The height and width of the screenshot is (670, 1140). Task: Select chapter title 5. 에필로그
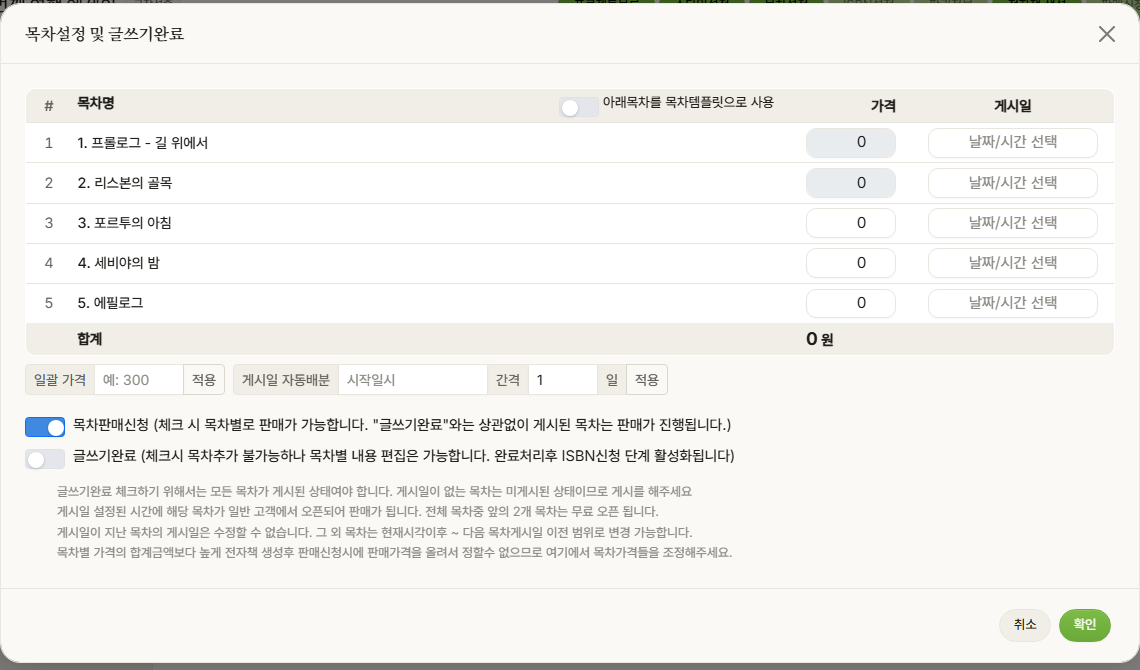pos(111,303)
